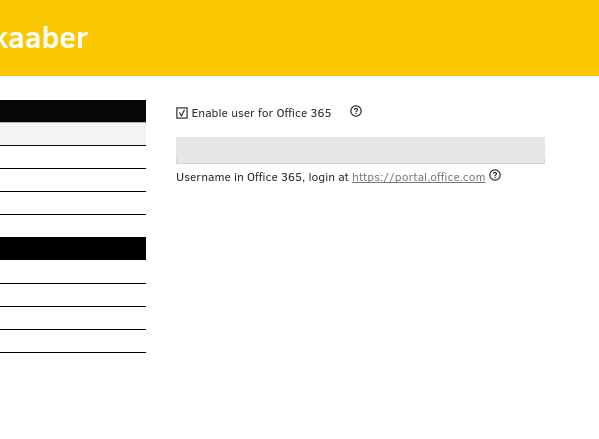Select last blank row above second black sidebar header
The height and width of the screenshot is (439, 599).
(x=73, y=203)
